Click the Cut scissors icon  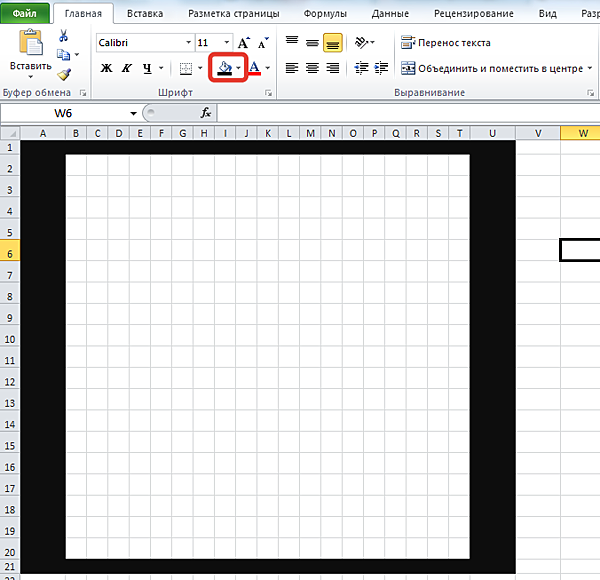click(x=64, y=36)
